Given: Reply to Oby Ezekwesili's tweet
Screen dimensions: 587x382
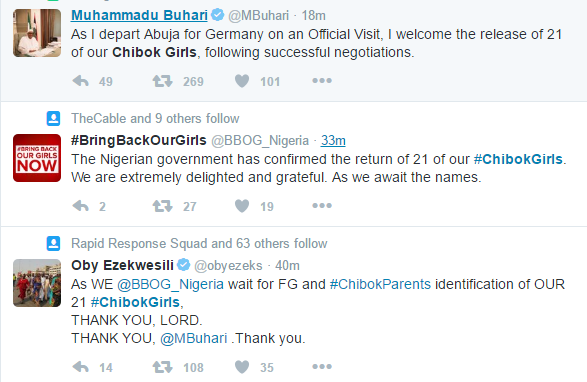Looking at the screenshot, I should pyautogui.click(x=80, y=367).
